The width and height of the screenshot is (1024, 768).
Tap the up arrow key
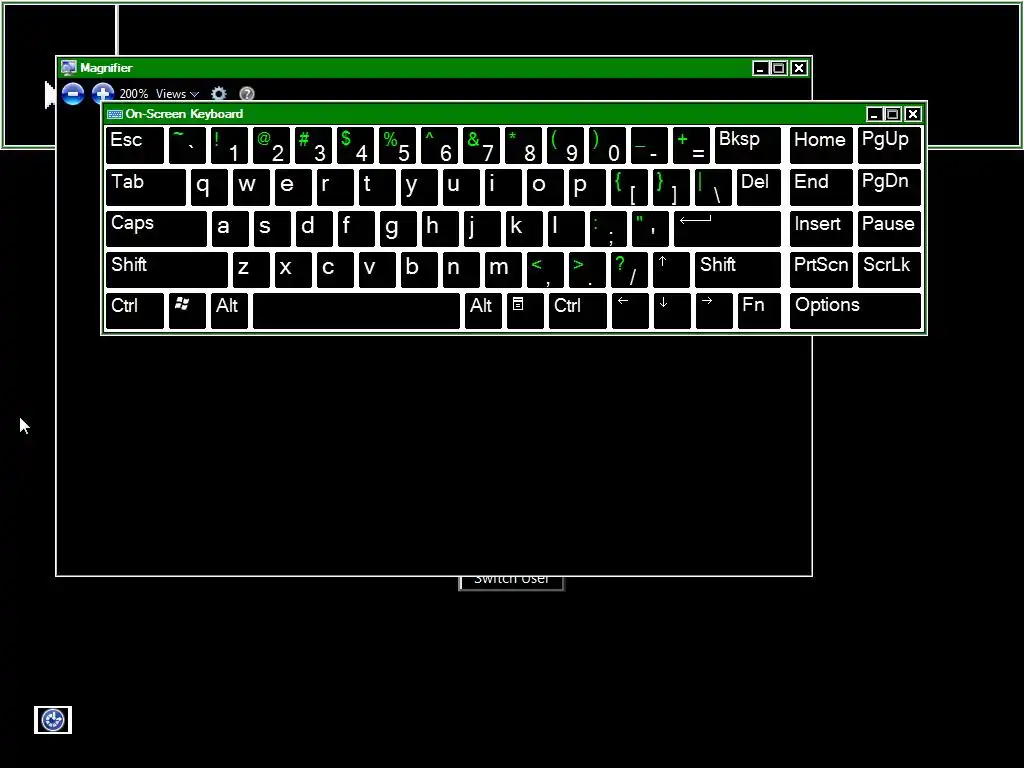(671, 270)
